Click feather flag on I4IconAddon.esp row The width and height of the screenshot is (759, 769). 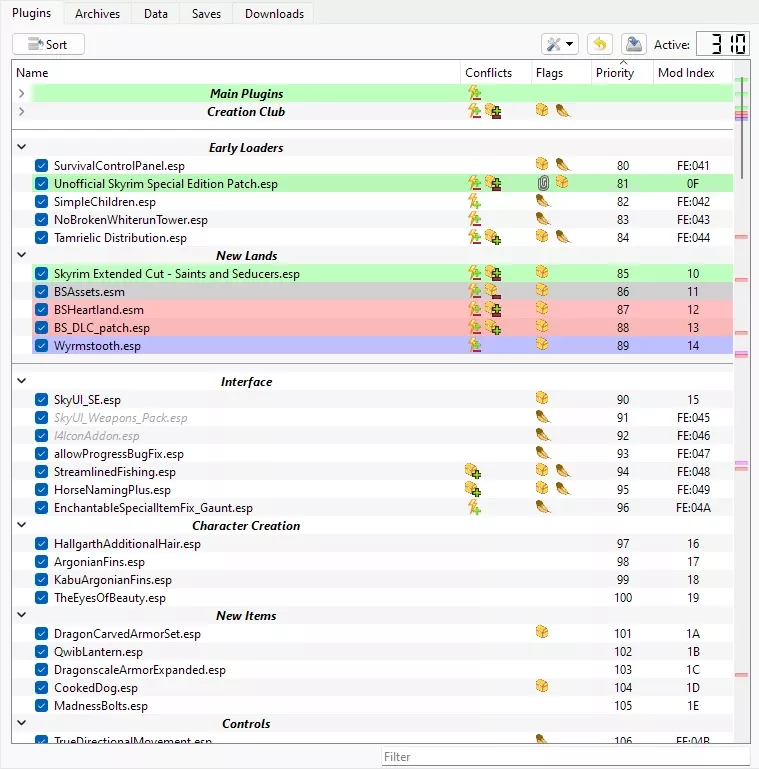point(543,435)
